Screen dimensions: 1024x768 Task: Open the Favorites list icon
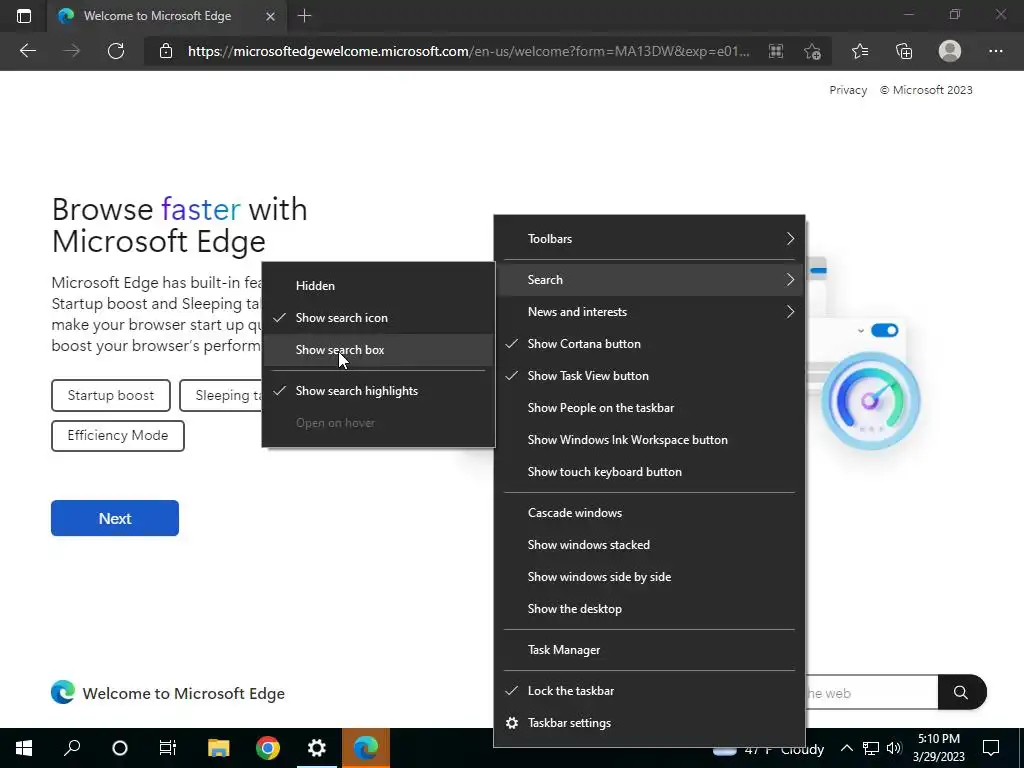pyautogui.click(x=860, y=51)
